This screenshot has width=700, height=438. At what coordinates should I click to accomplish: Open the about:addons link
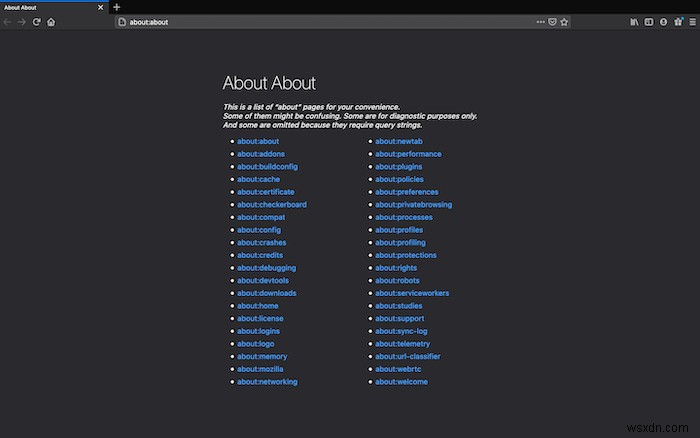[261, 154]
